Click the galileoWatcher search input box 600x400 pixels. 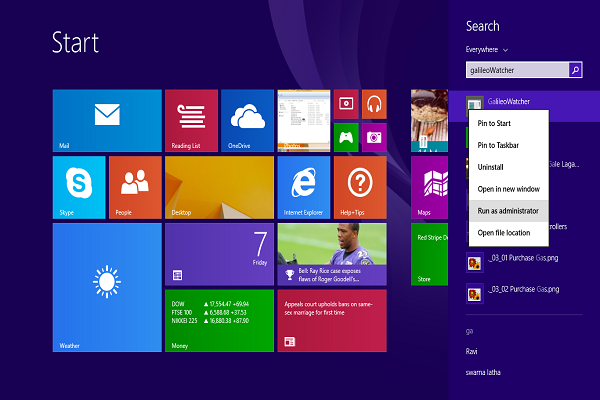tap(517, 70)
